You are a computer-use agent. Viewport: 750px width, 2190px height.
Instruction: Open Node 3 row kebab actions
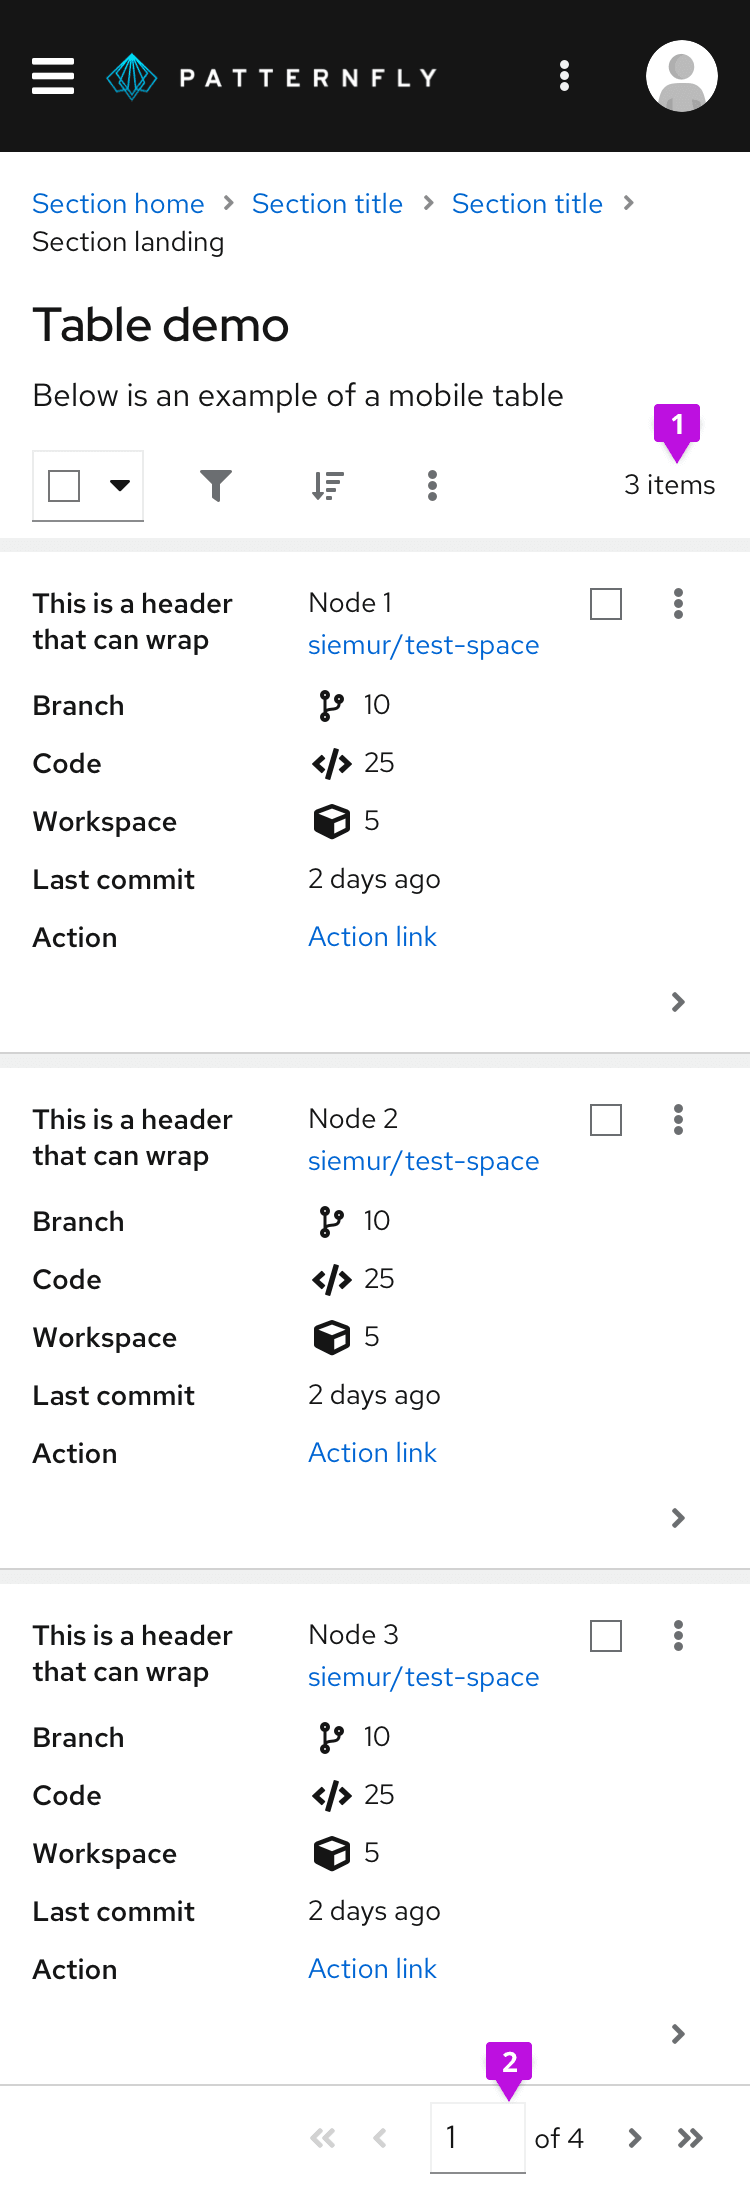click(678, 1636)
